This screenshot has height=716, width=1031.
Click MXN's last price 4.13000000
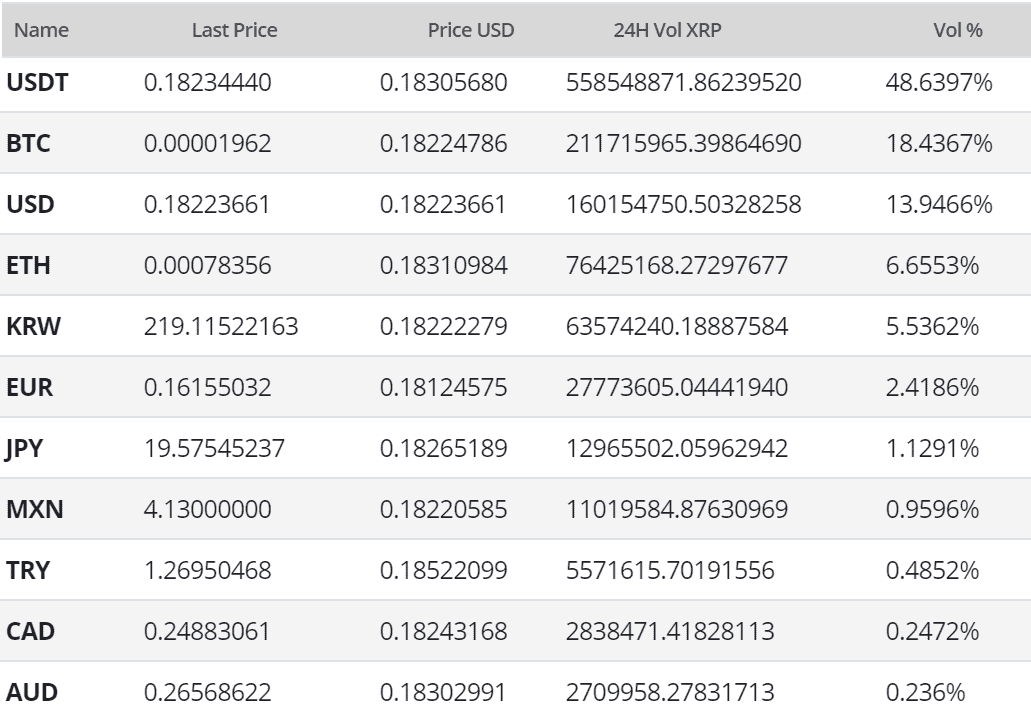[x=207, y=510]
